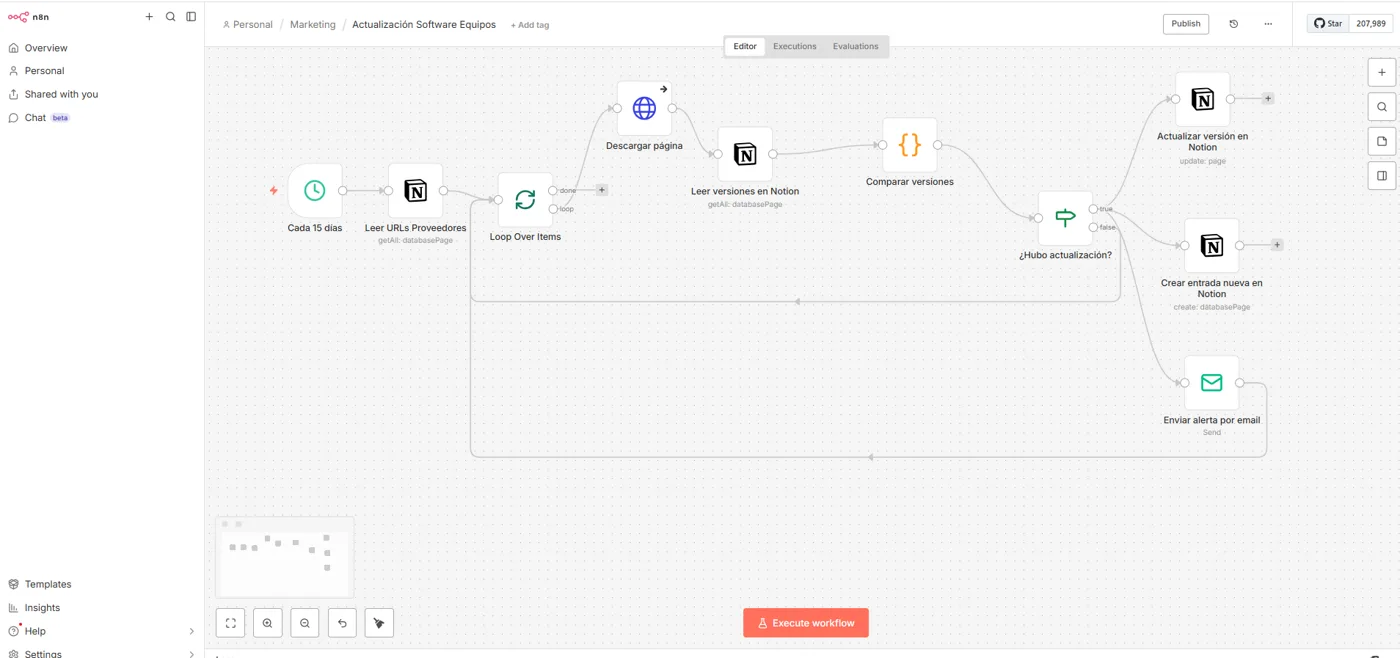Zoom in on the canvas
The height and width of the screenshot is (658, 1400).
268,623
